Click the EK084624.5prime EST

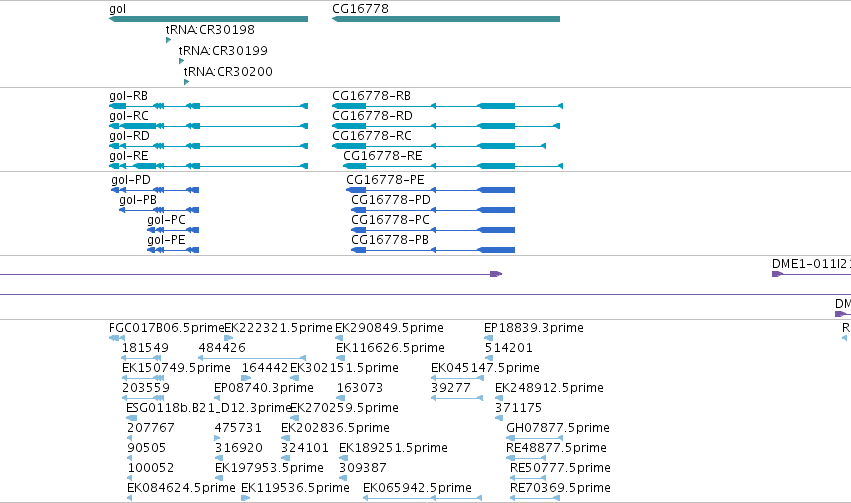coord(181,488)
